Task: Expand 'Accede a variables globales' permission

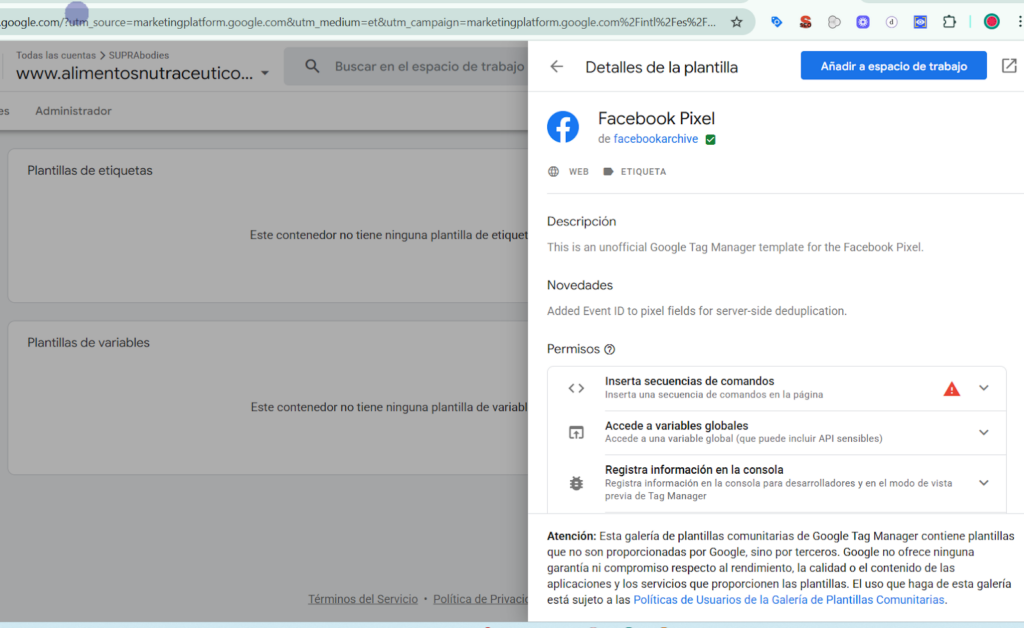Action: [x=983, y=432]
